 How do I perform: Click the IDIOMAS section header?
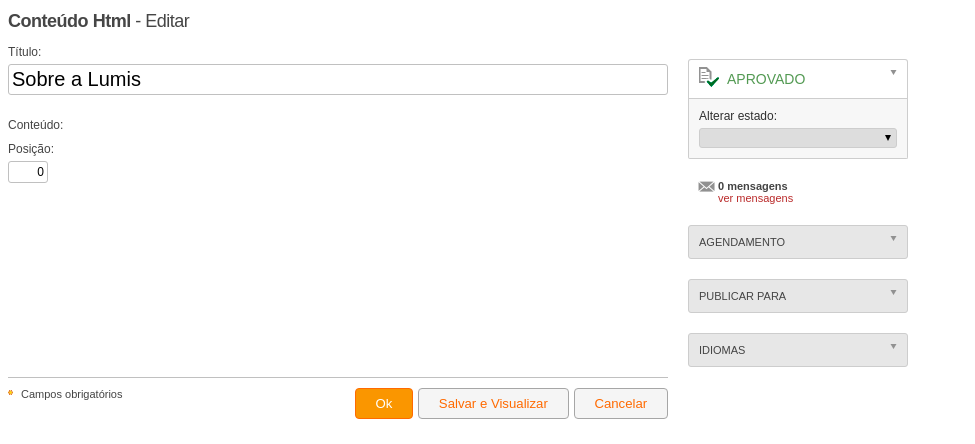click(x=798, y=350)
